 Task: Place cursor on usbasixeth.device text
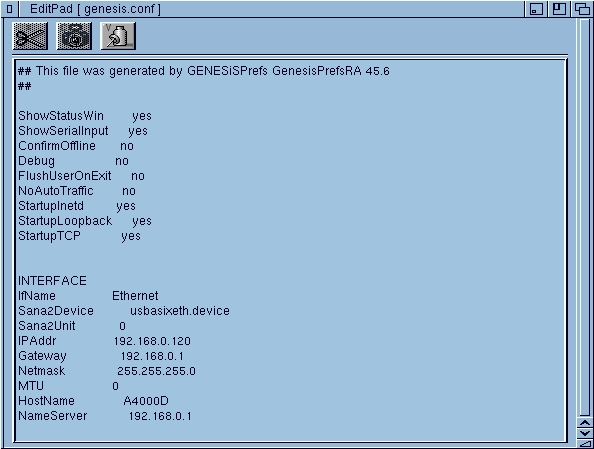coord(180,311)
